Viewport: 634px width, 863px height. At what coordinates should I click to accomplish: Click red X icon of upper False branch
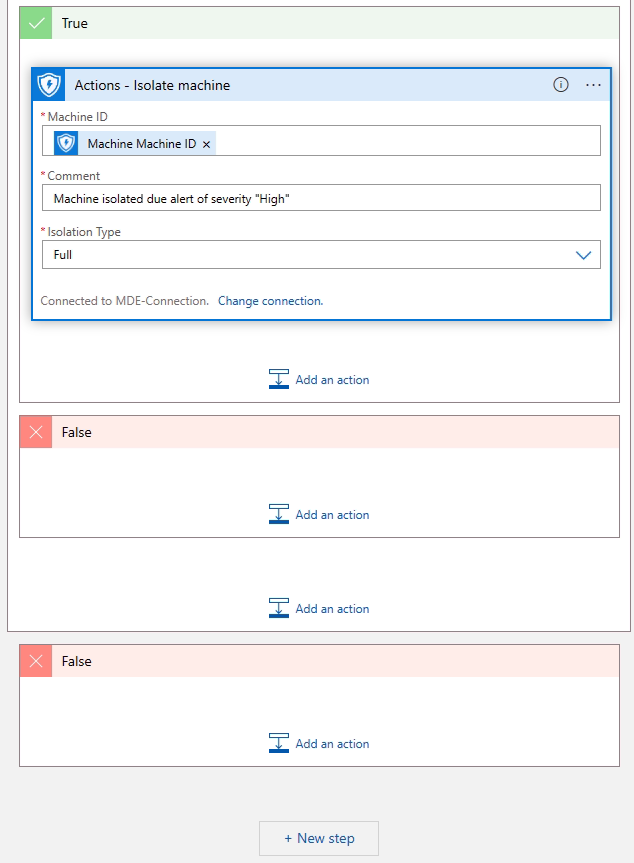point(36,432)
